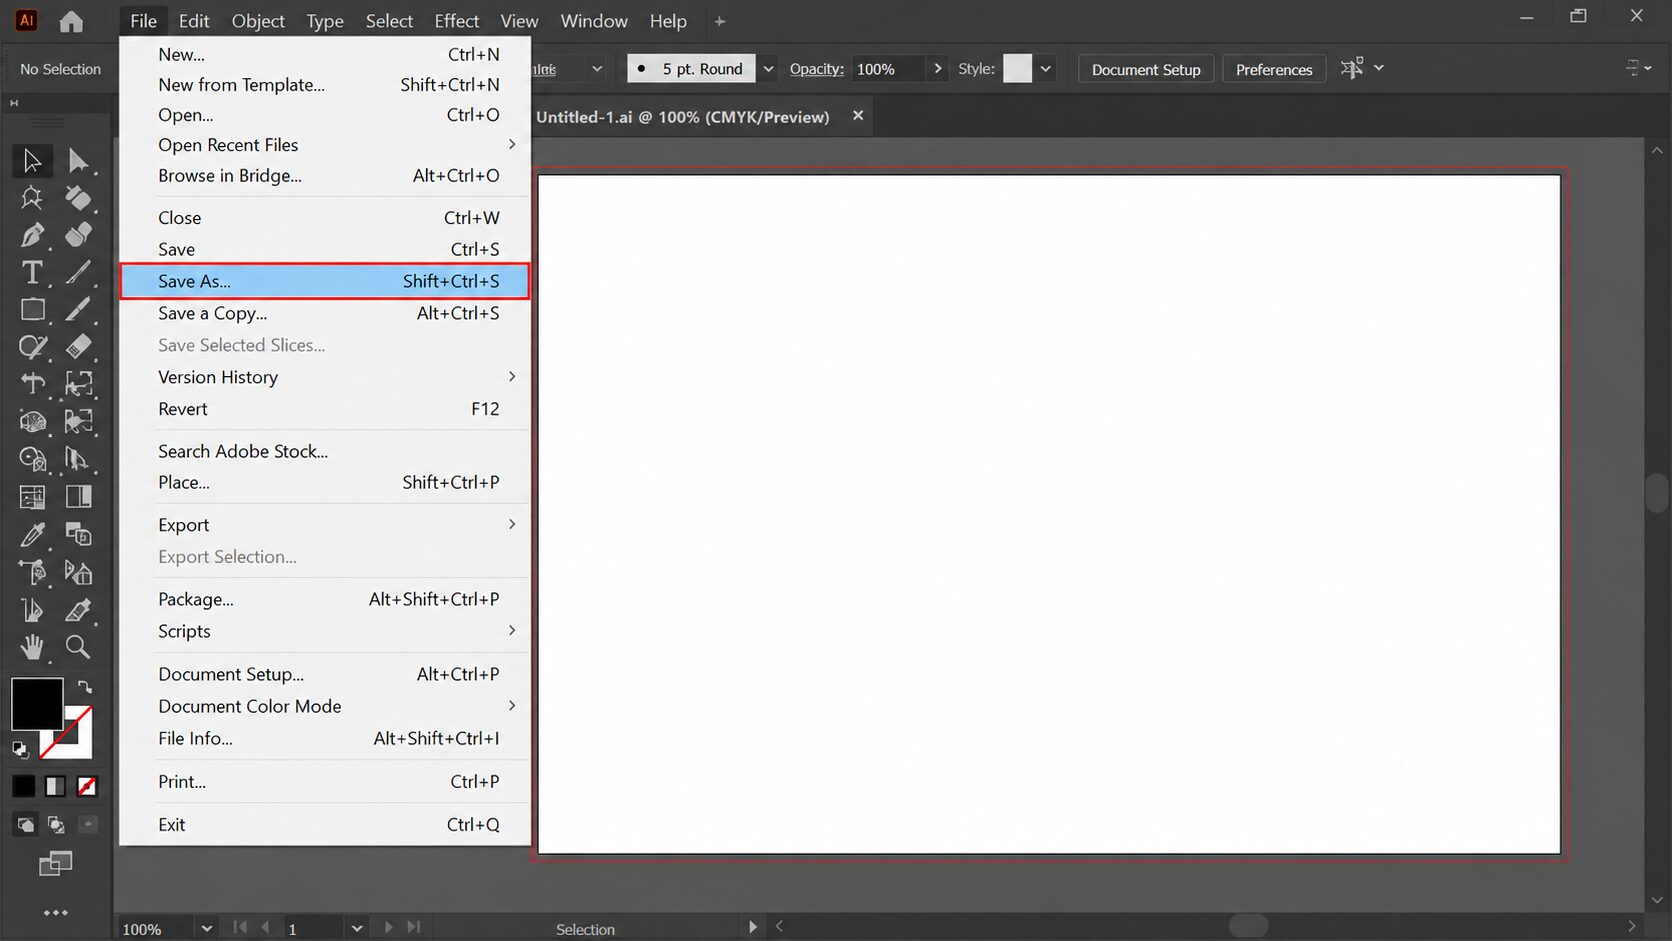This screenshot has height=941, width=1672.
Task: Reset to default fill and stroke
Action: pyautogui.click(x=20, y=749)
